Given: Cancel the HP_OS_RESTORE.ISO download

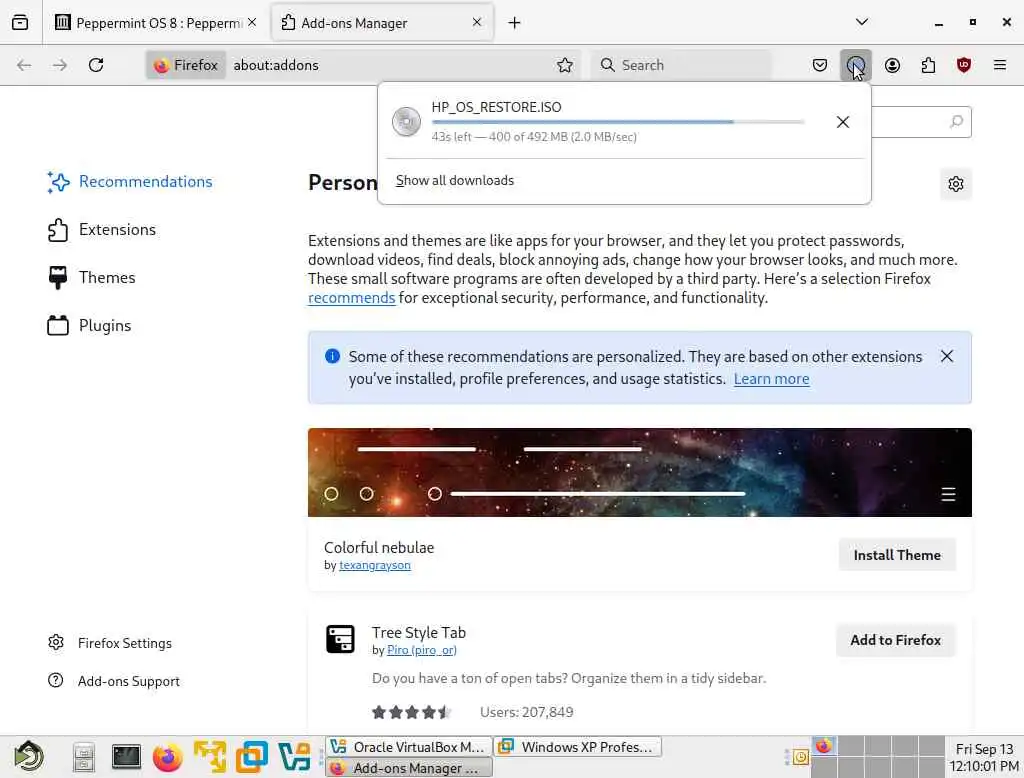Looking at the screenshot, I should pos(842,122).
